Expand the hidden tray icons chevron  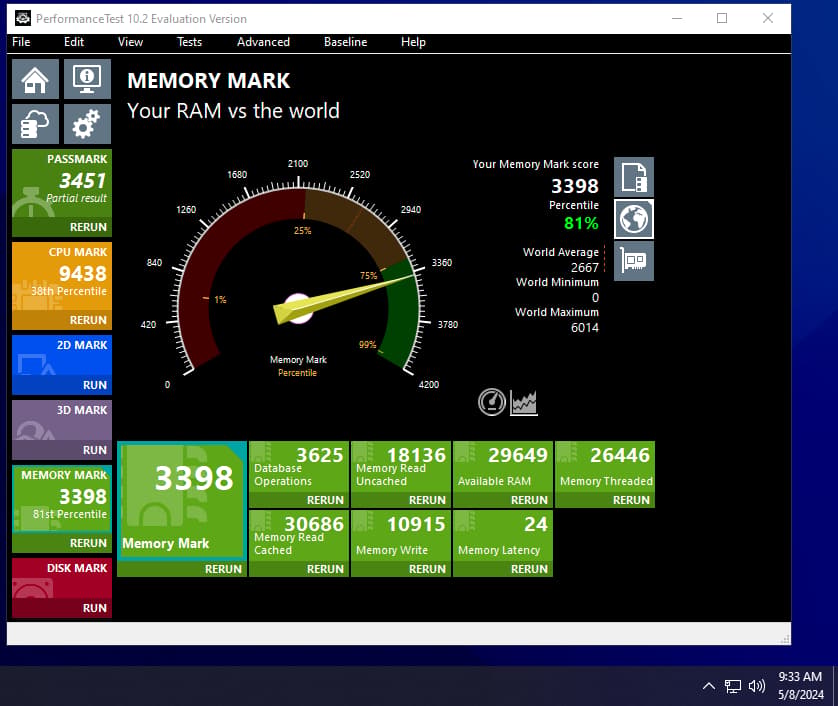709,686
